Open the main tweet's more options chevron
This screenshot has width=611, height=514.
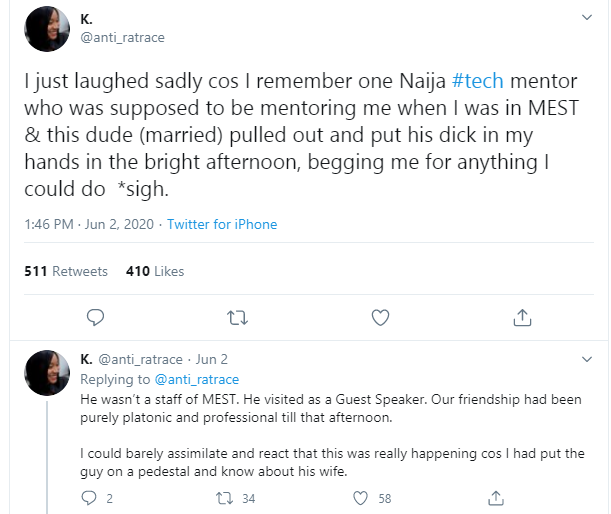(586, 18)
